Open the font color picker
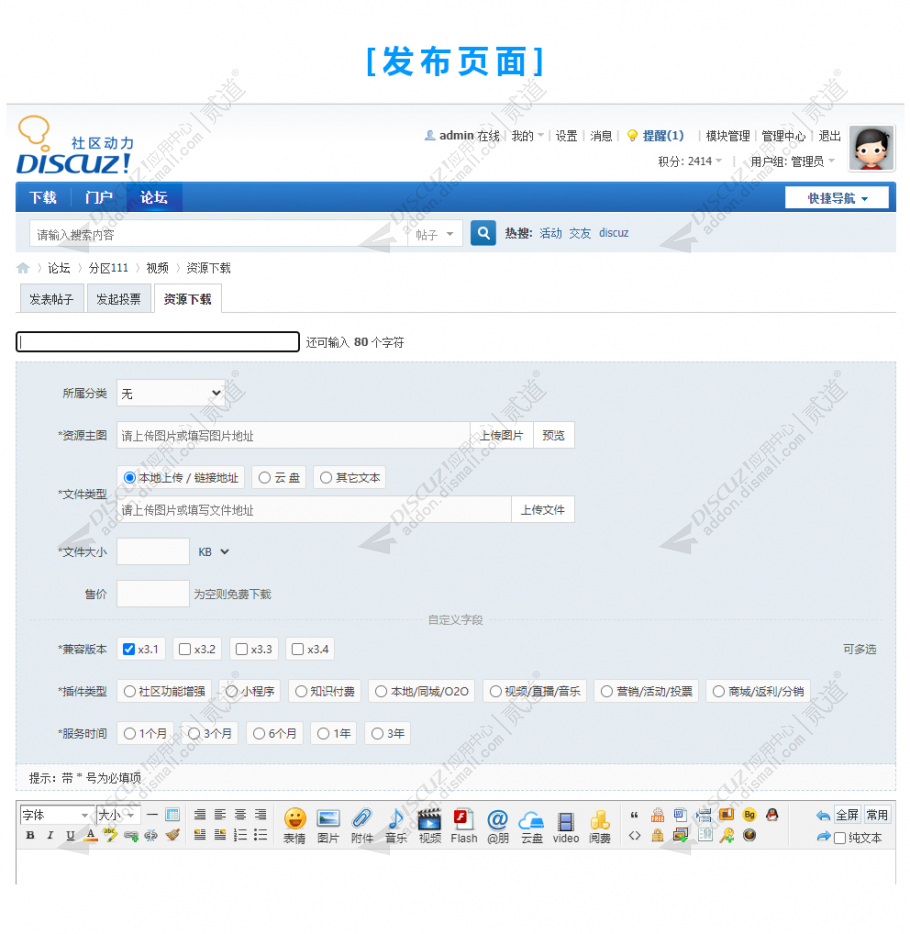 click(x=91, y=835)
